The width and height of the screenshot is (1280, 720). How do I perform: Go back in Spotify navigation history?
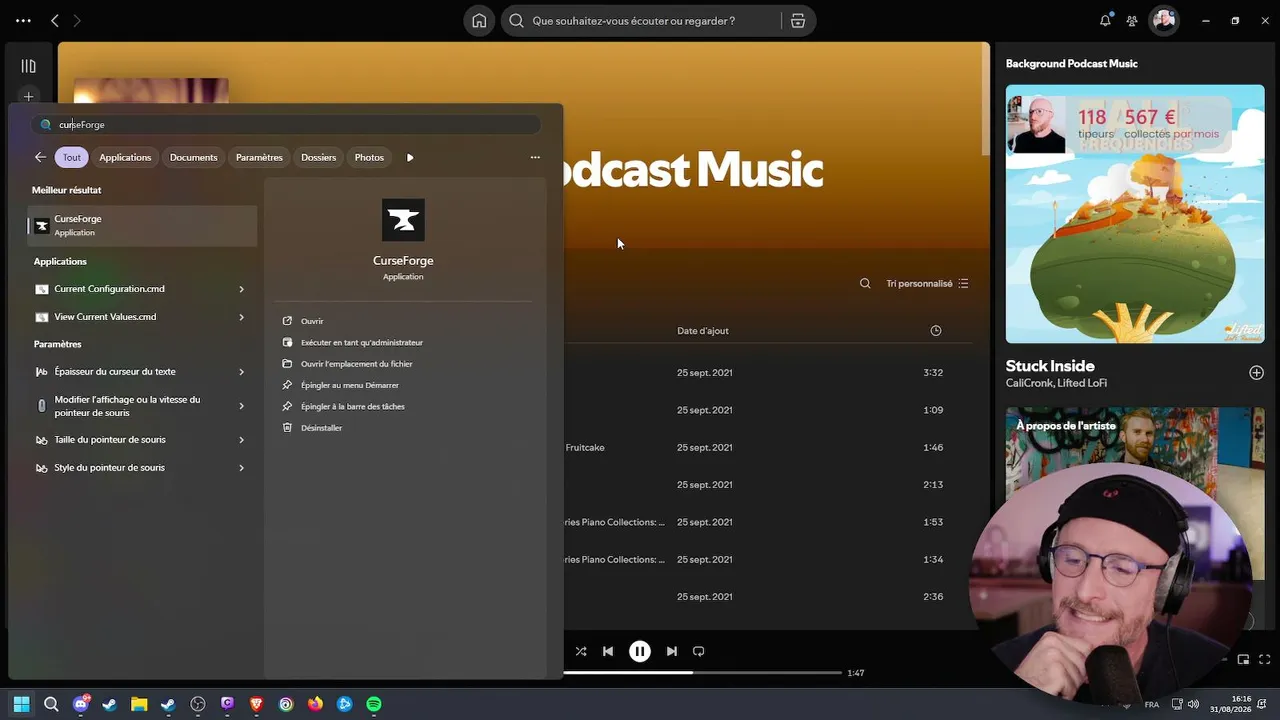(55, 20)
